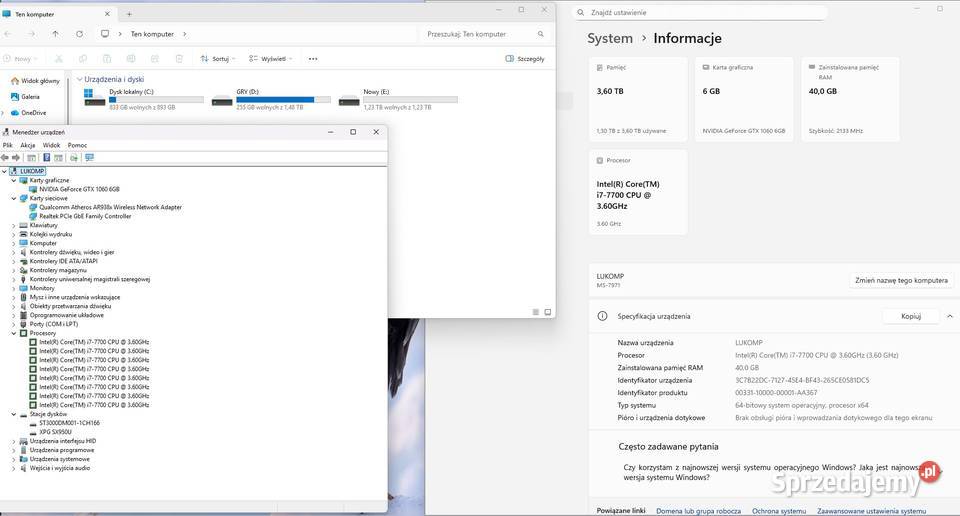Image resolution: width=960 pixels, height=516 pixels.
Task: Toggle the Szczegóły details pane
Action: point(525,59)
